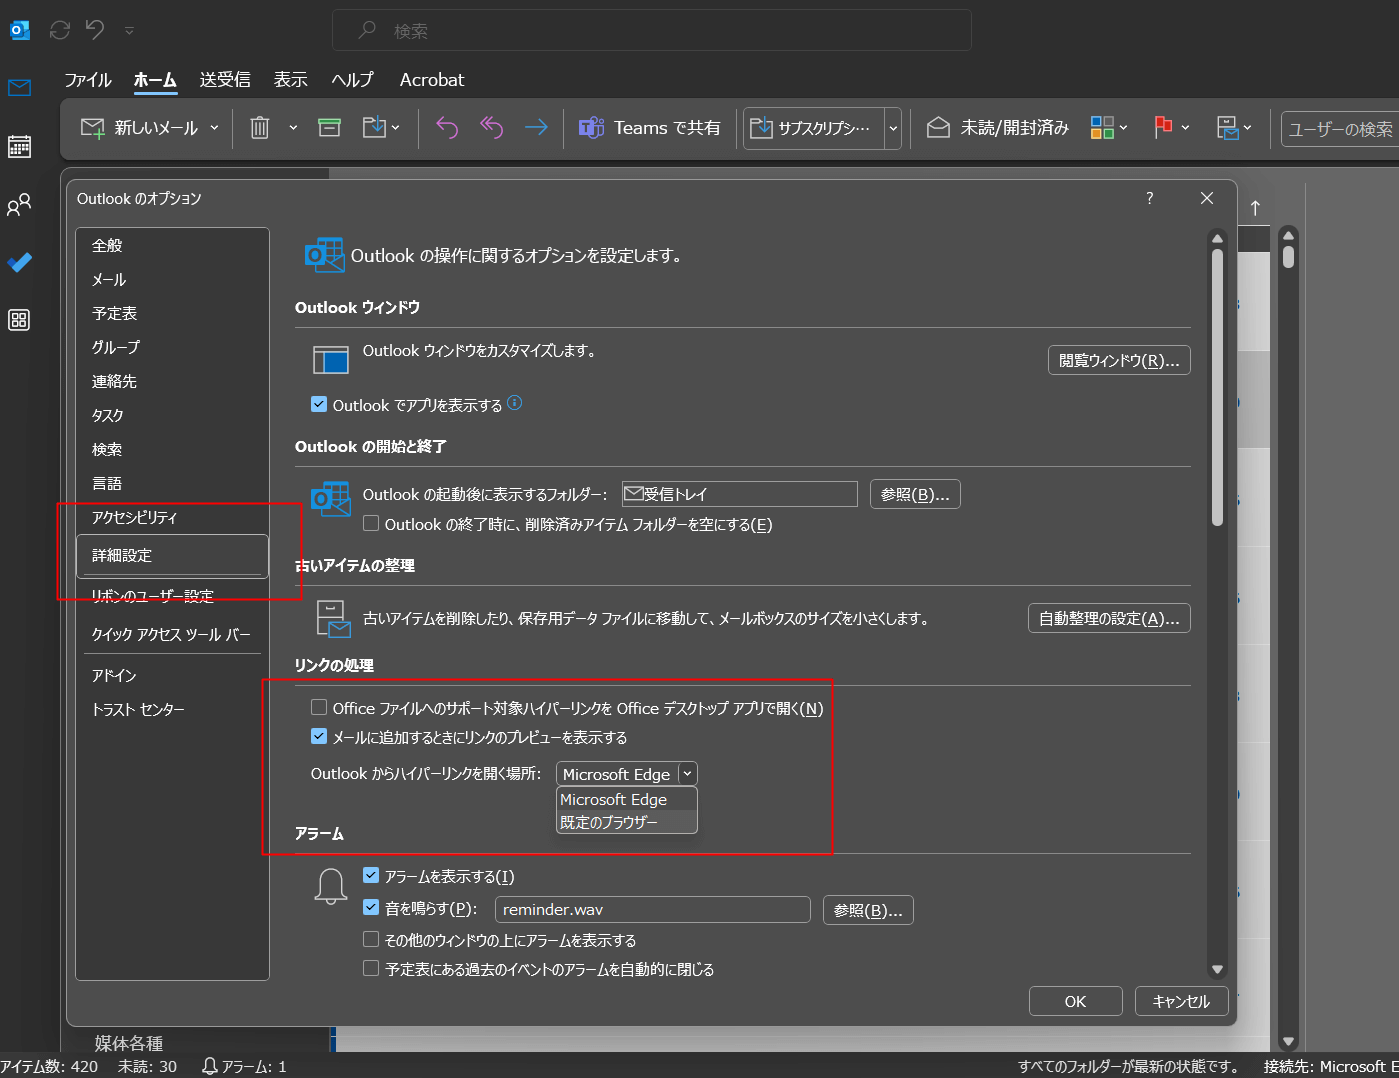Enable auto-dismissing past calendar event alarms
1399x1078 pixels.
tap(371, 969)
